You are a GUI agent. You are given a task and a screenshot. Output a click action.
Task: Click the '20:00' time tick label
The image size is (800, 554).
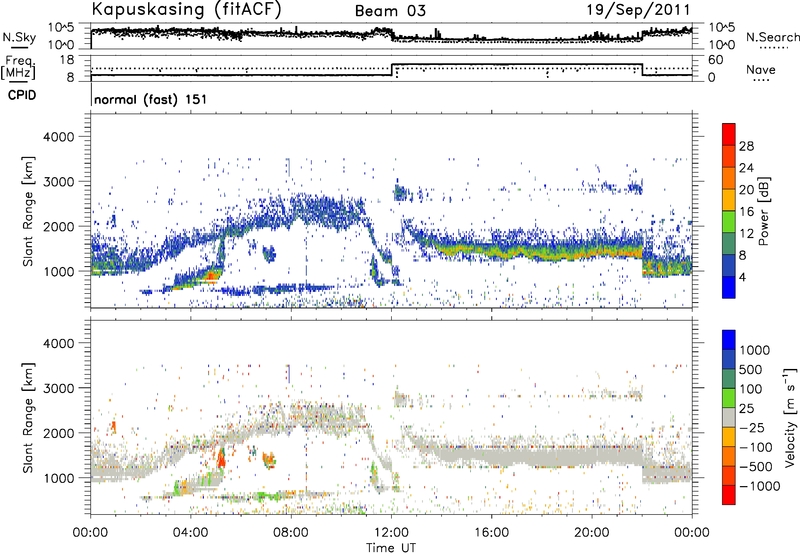(x=591, y=533)
